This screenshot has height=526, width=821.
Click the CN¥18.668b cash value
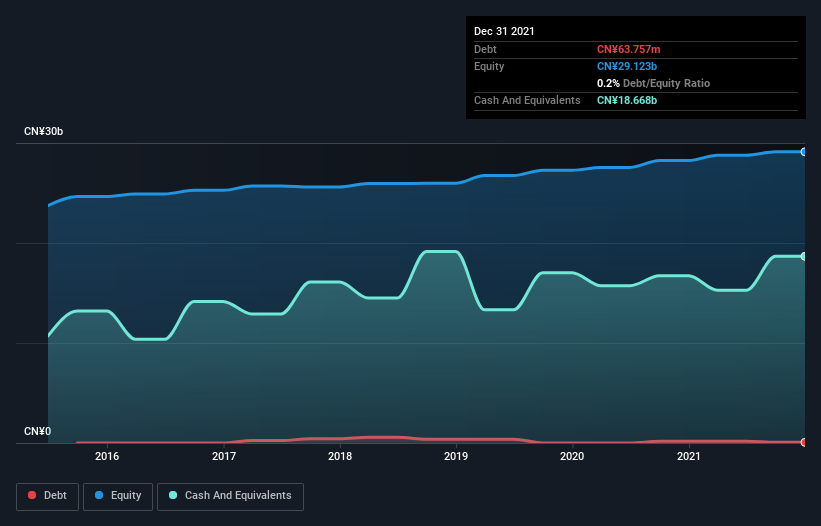tap(627, 100)
